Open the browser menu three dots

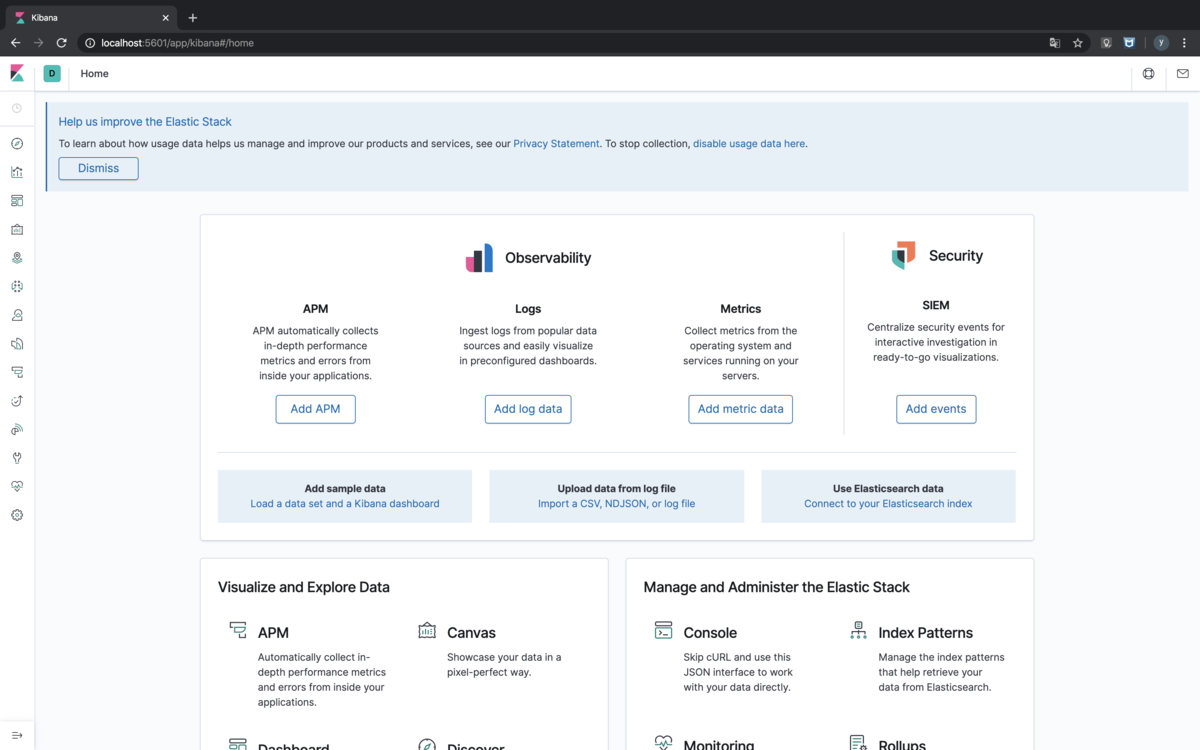(x=1186, y=43)
